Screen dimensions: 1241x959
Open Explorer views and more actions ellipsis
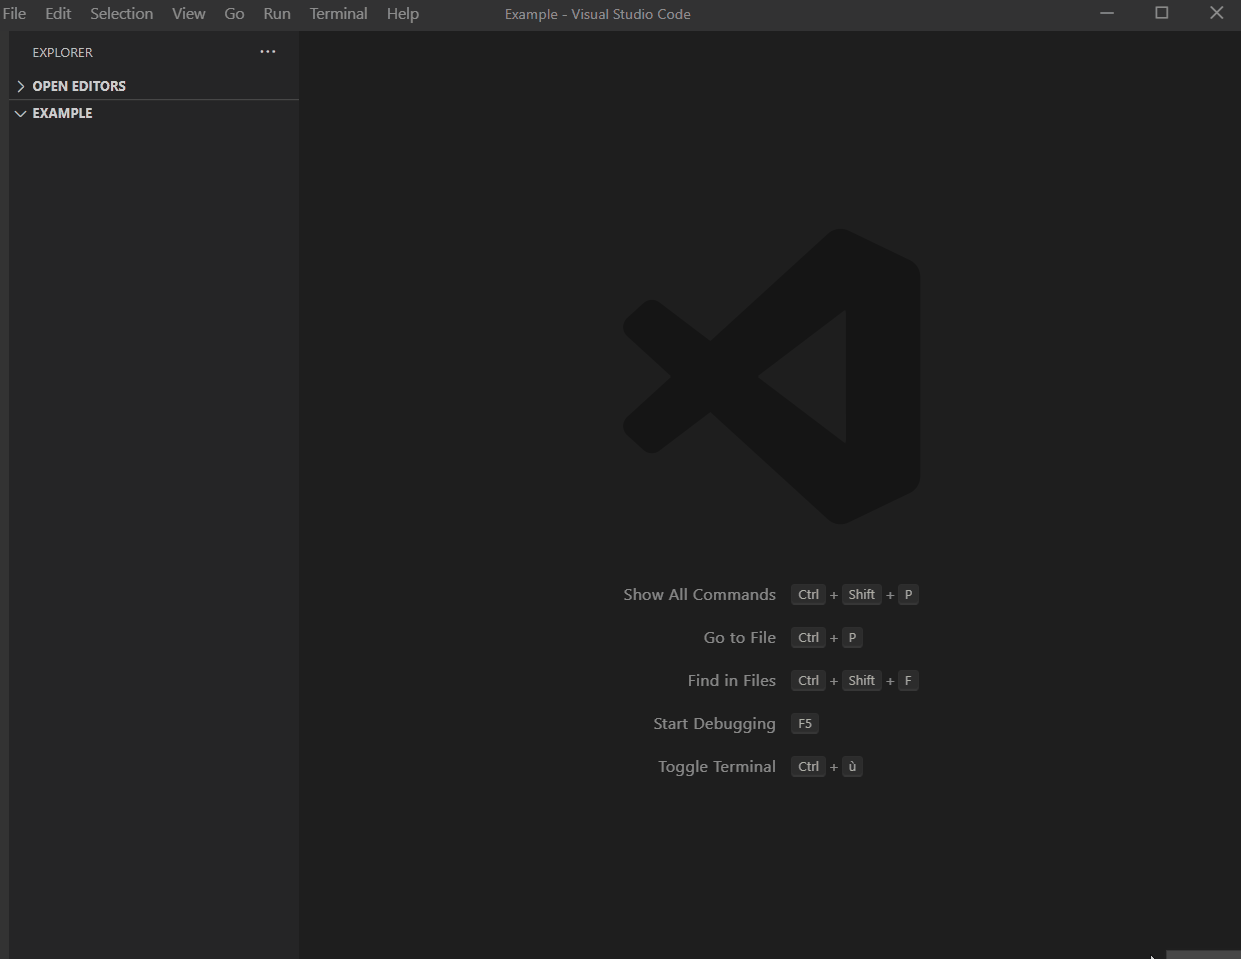268,52
